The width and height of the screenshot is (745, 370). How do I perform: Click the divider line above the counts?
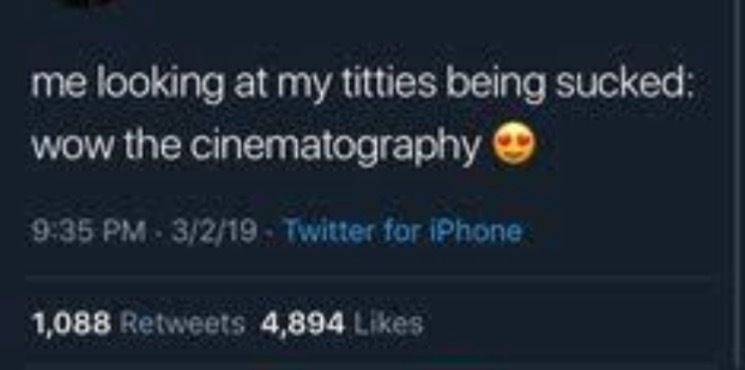(369, 277)
